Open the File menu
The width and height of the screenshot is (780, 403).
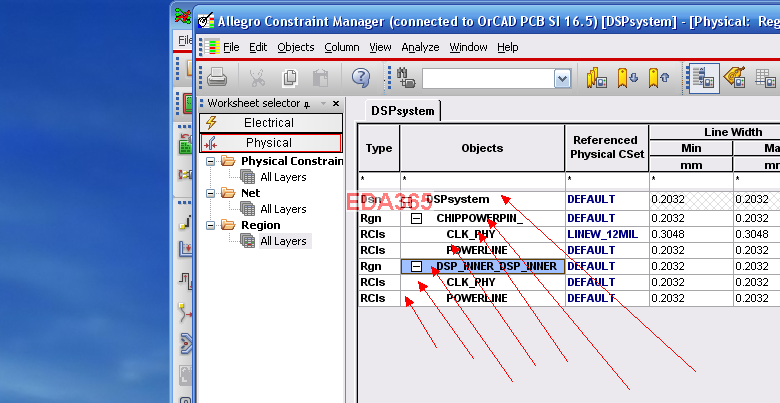coord(231,47)
